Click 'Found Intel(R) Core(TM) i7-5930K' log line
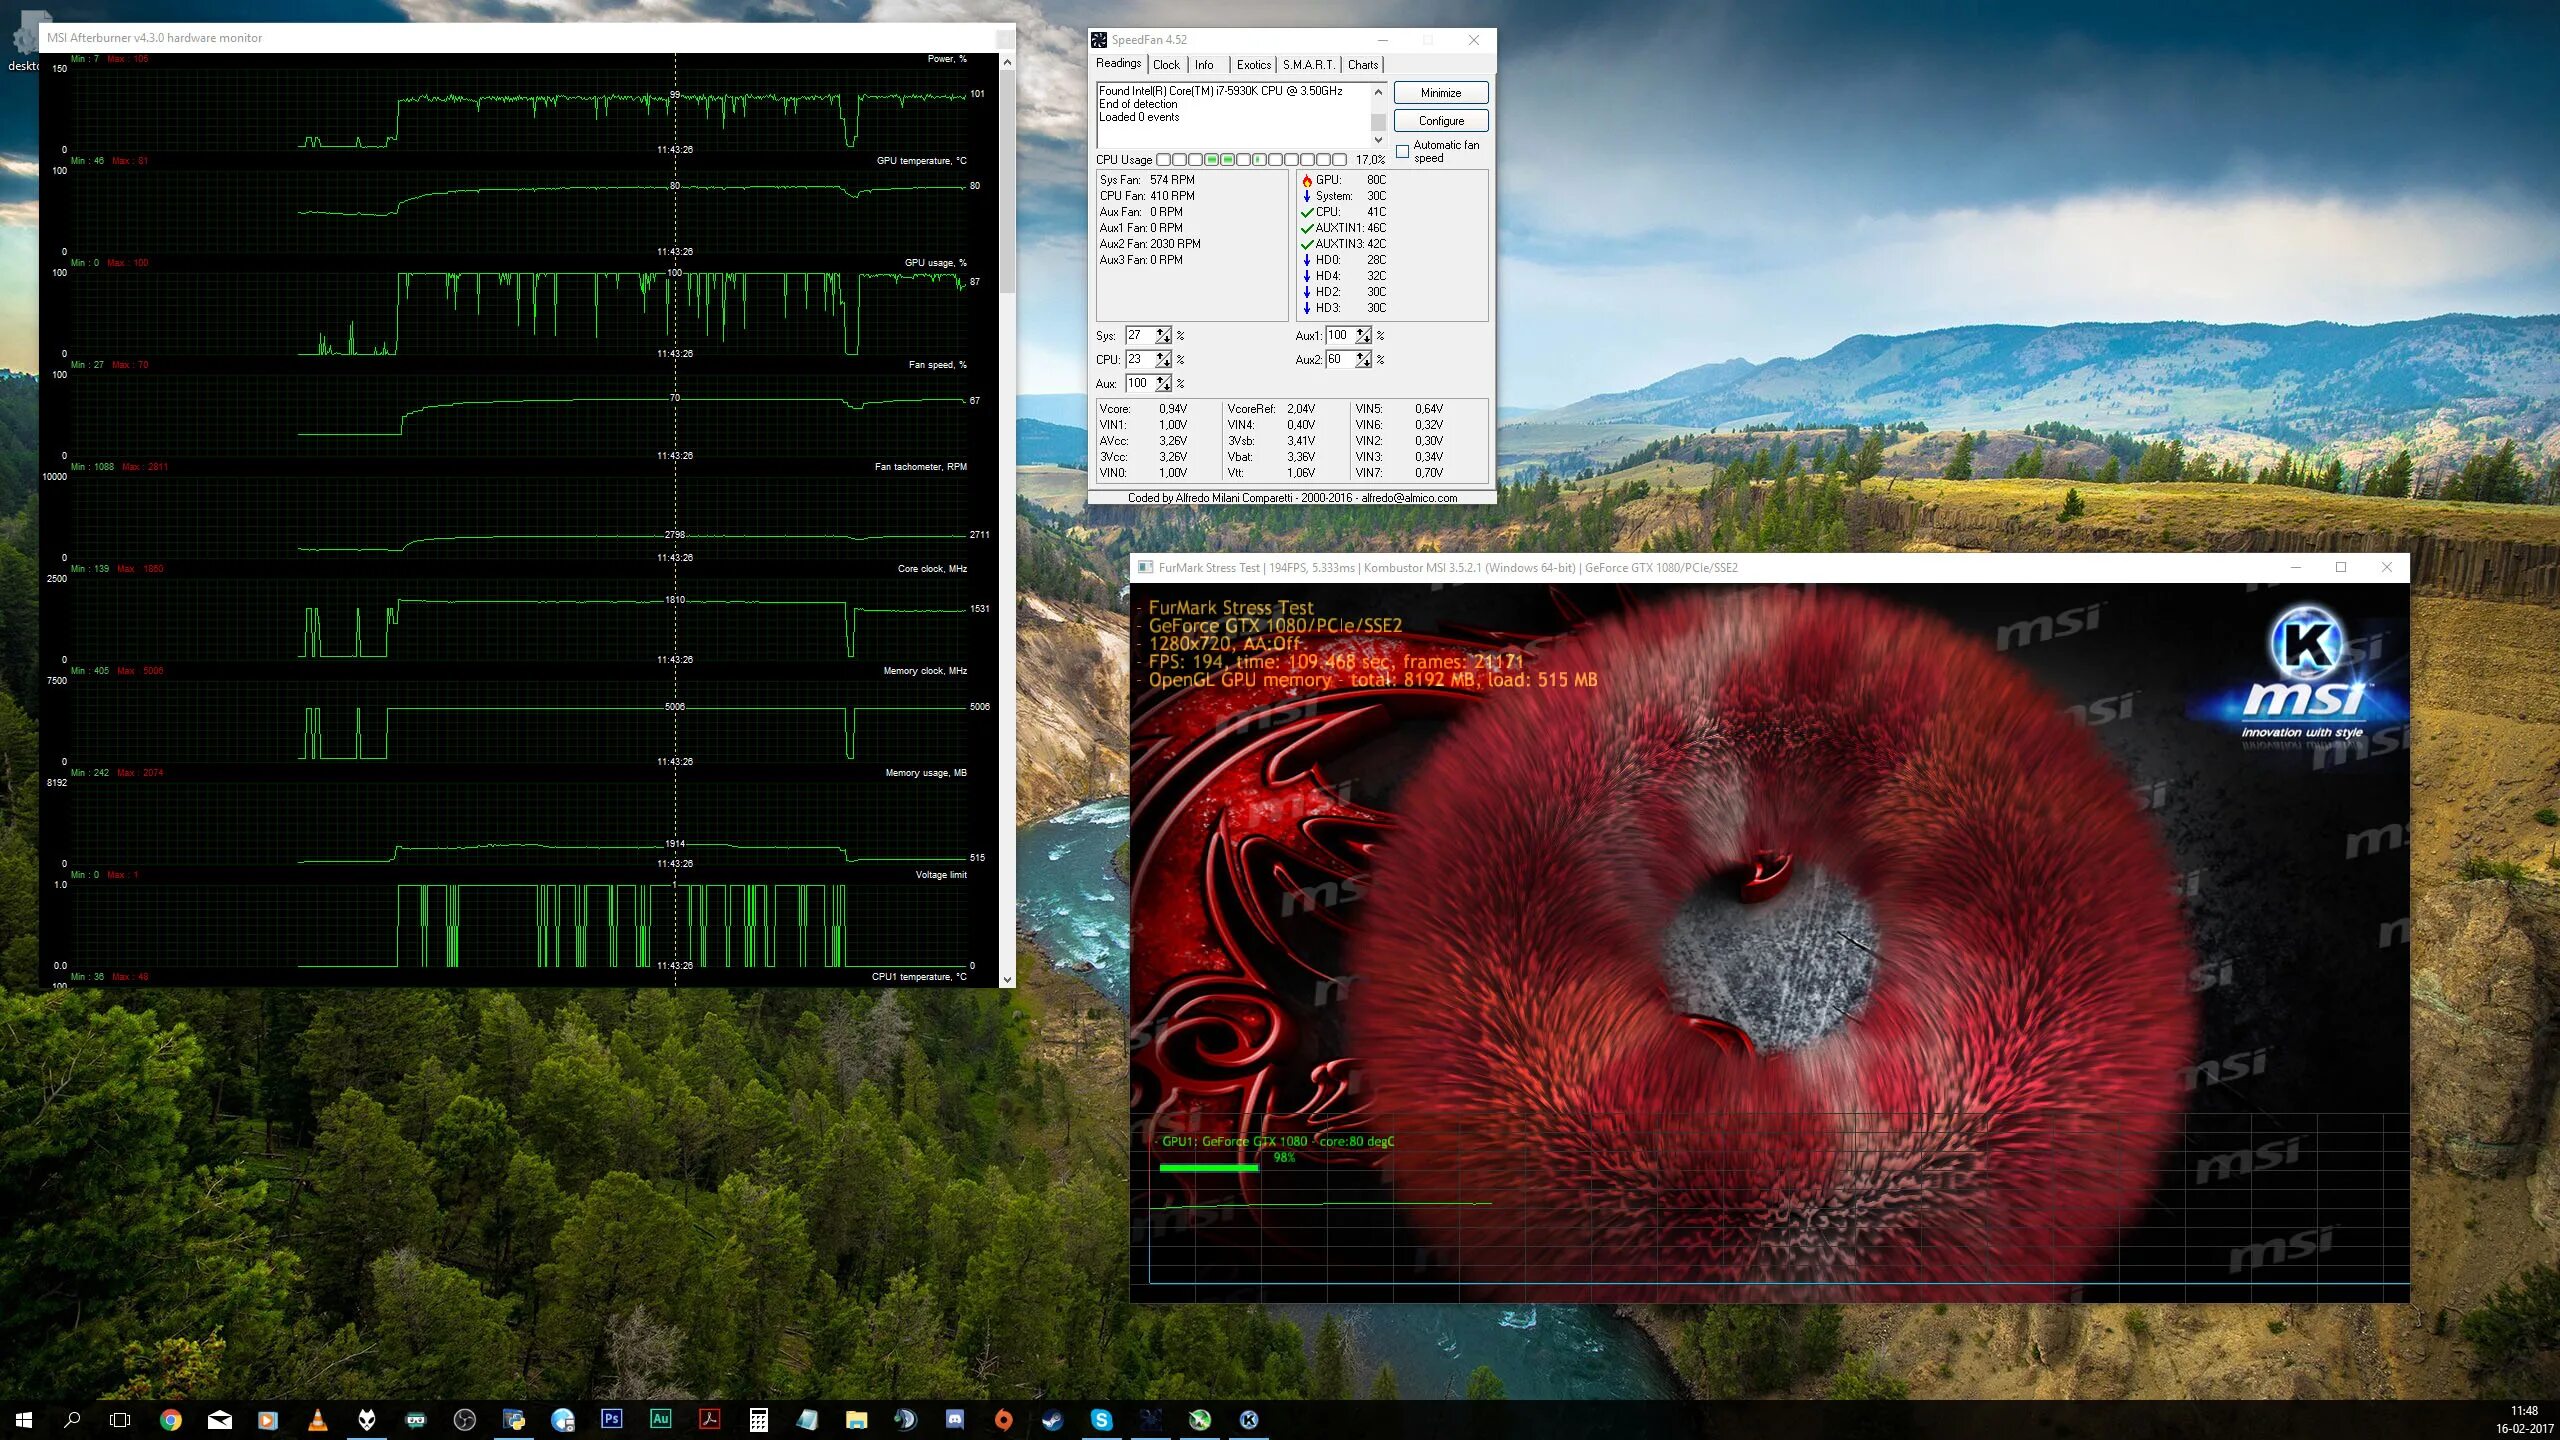The image size is (2560, 1440). coord(1220,91)
